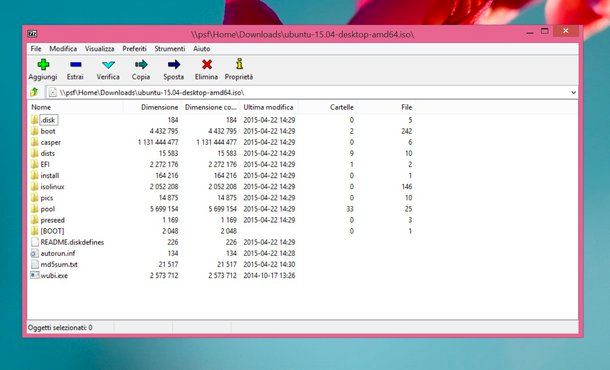Sort by Dimensione co... column header

click(x=210, y=107)
